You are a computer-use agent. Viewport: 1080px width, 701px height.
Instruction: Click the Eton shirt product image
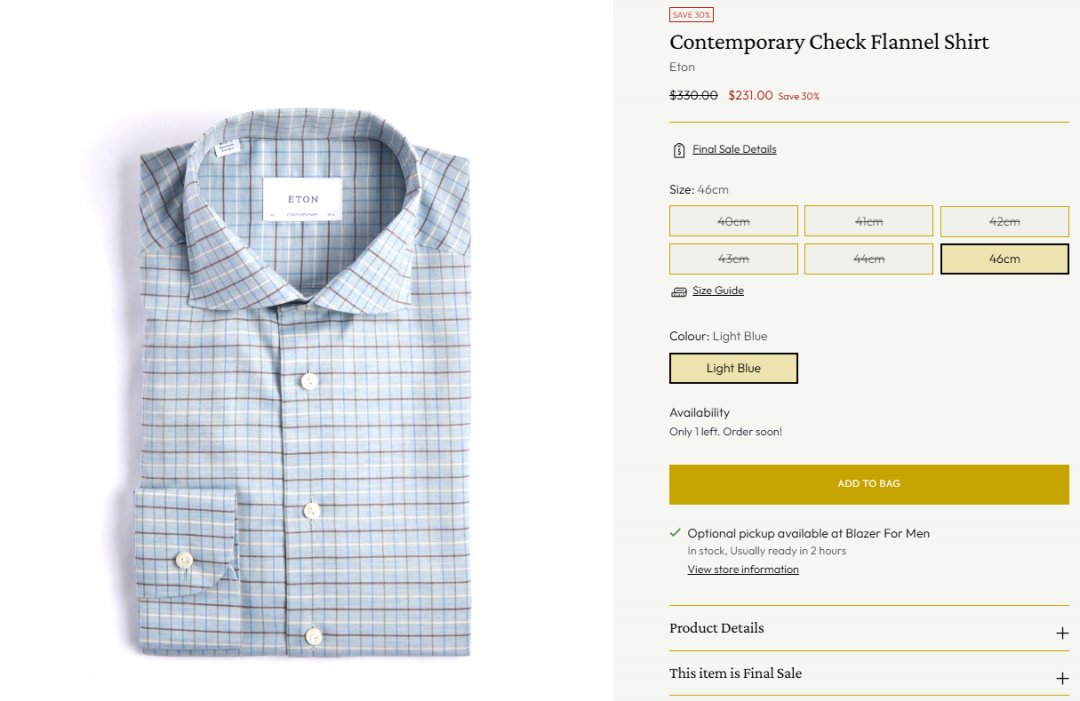coord(304,390)
